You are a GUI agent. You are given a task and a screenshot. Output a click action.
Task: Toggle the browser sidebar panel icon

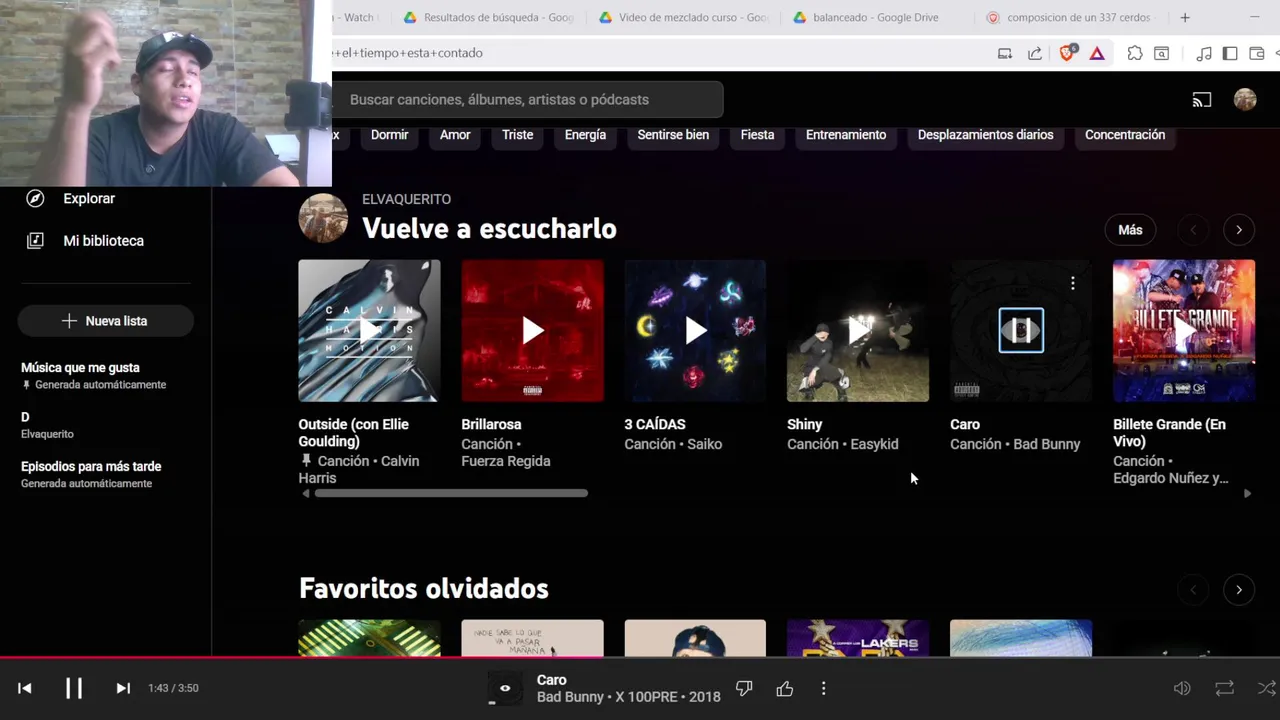tap(1230, 53)
